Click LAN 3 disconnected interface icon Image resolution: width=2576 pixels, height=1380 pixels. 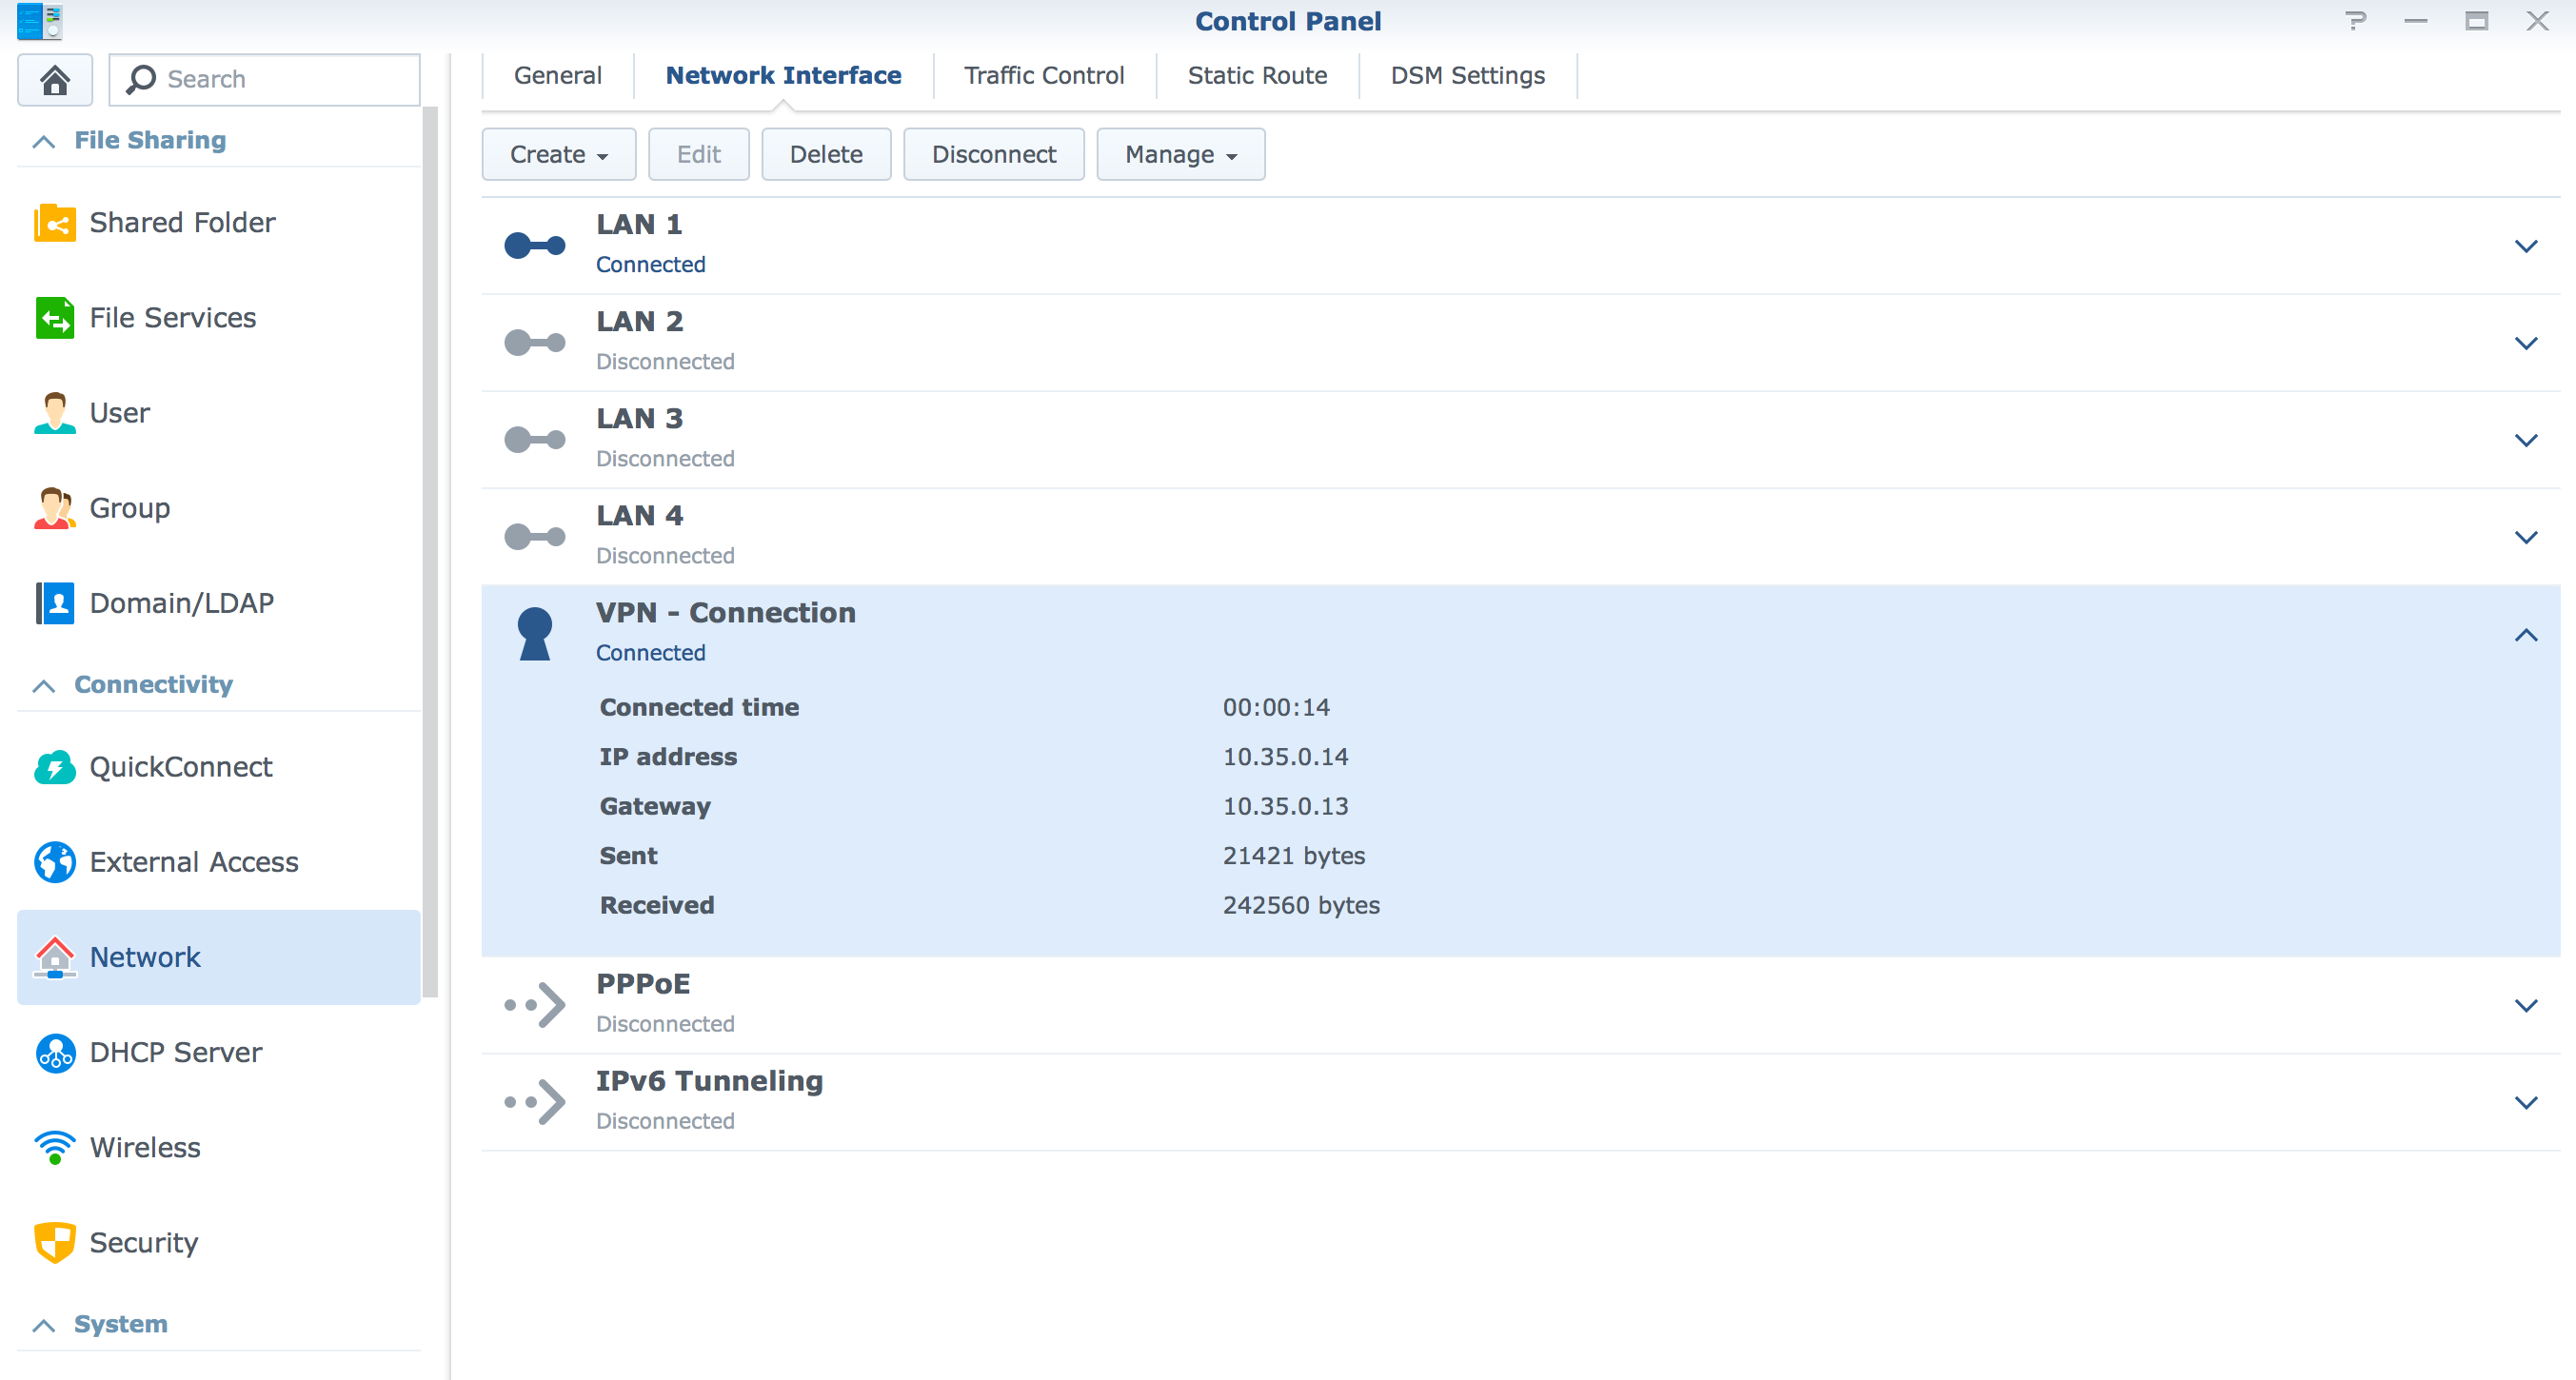coord(535,439)
